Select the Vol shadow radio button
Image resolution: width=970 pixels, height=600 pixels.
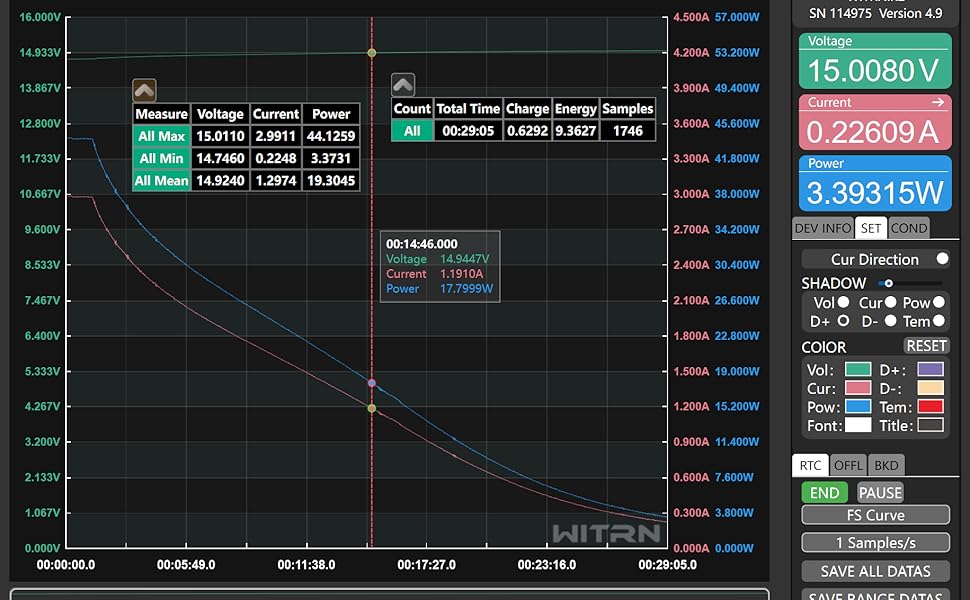click(844, 303)
